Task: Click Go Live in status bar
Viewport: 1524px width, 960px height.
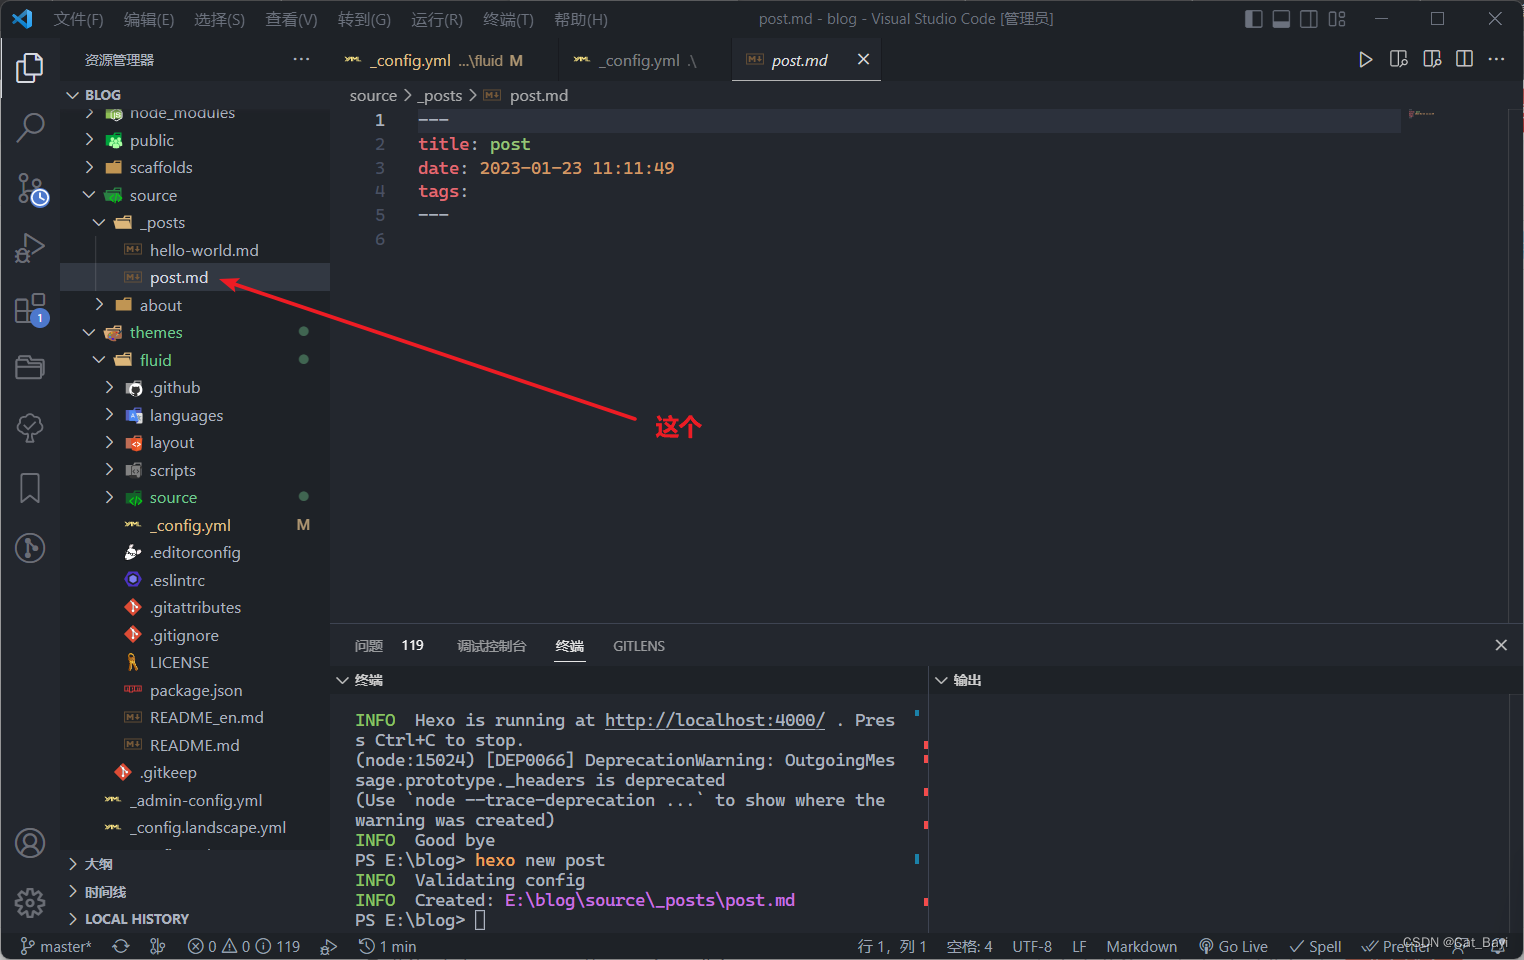Action: click(1233, 946)
